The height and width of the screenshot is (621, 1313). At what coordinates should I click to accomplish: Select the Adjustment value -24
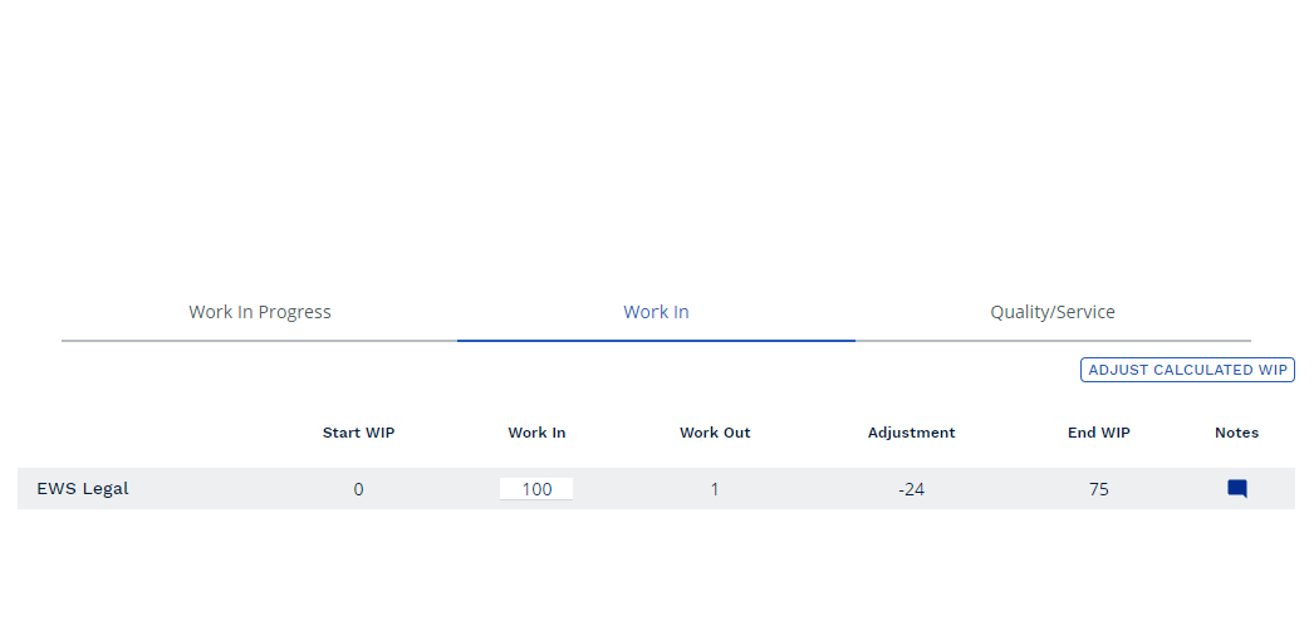click(x=911, y=490)
